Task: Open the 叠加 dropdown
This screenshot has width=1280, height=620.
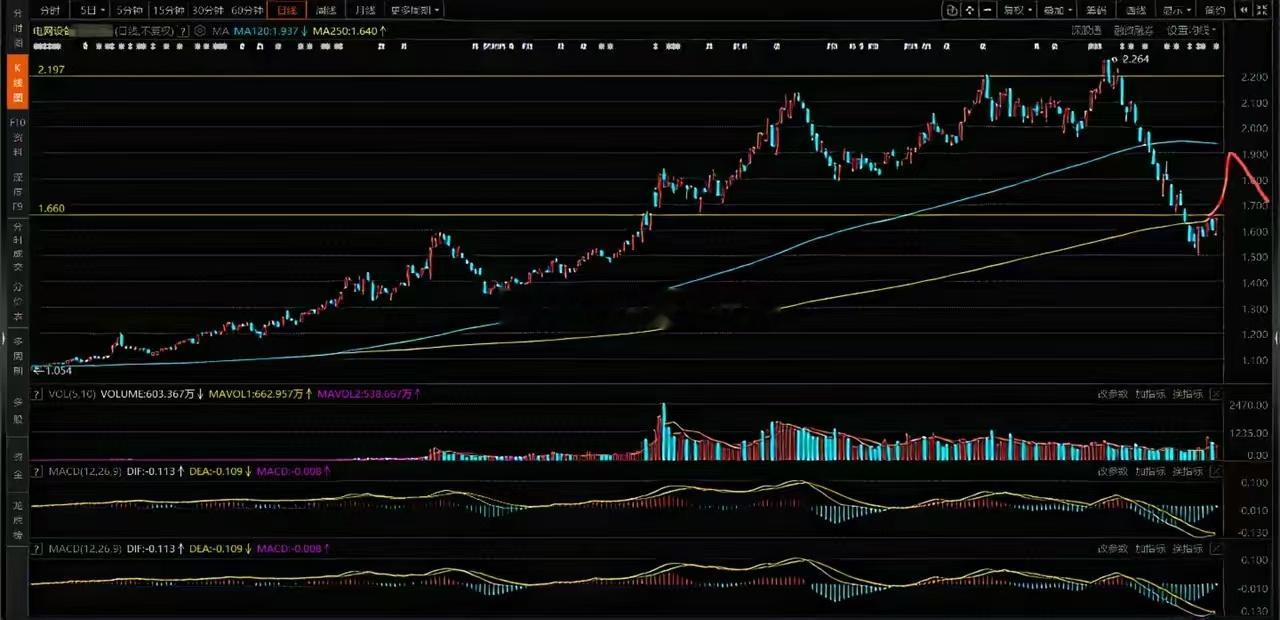Action: (x=1056, y=10)
